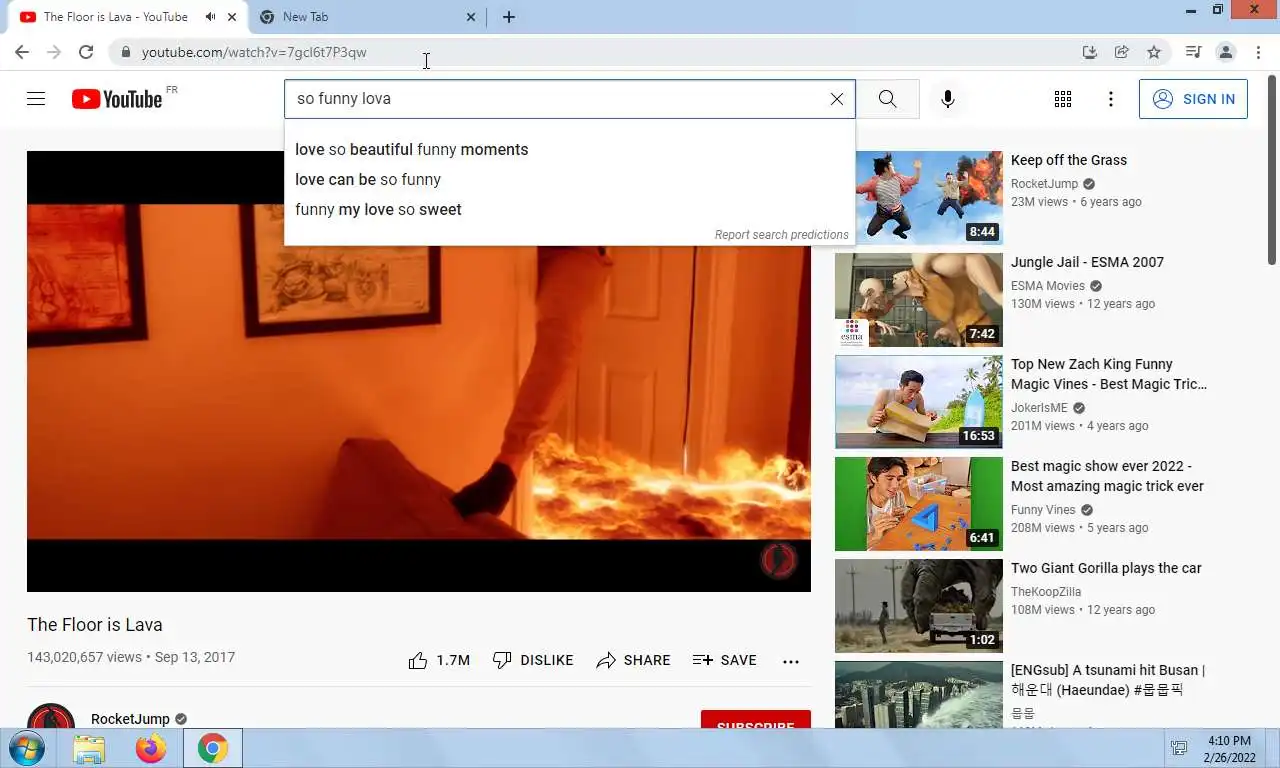Open Keep off the Grass thumbnail

coord(919,197)
